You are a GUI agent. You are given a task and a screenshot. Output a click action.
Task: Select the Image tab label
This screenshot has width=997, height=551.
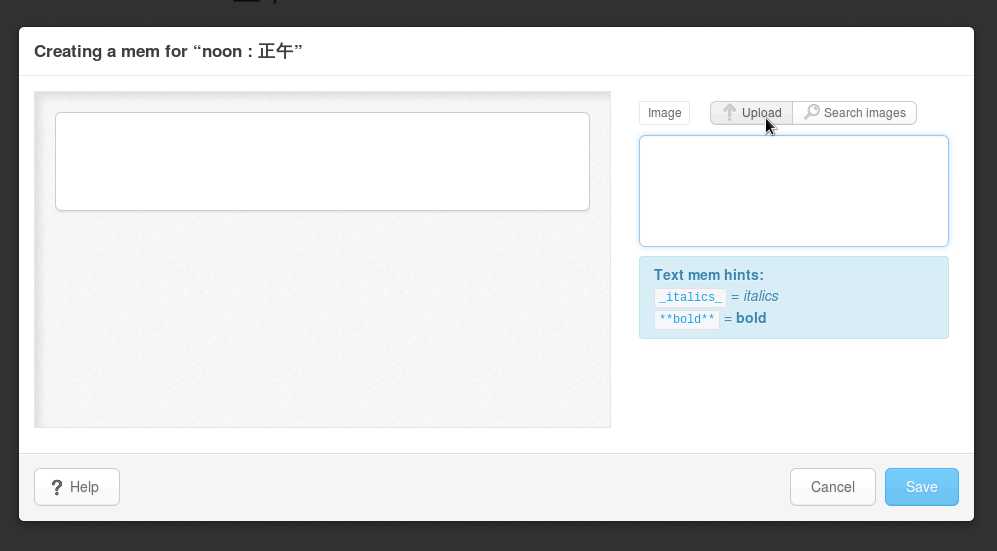664,113
